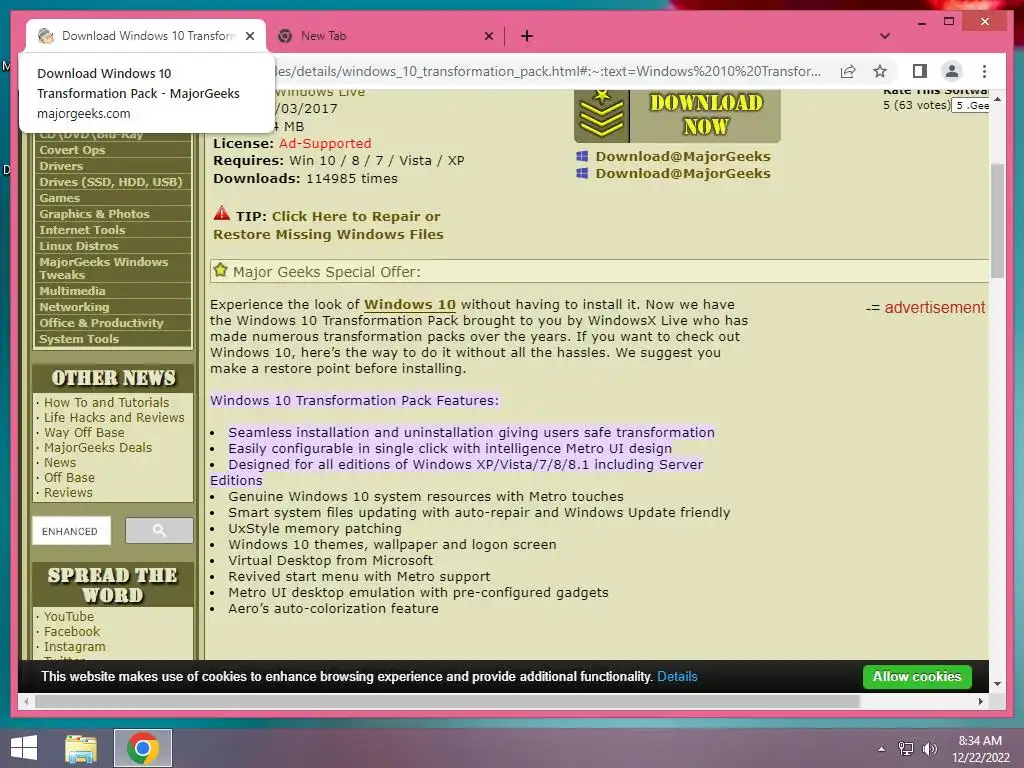This screenshot has width=1024, height=768.
Task: Select the Download Windows 10 Transformation tab
Action: 146,36
